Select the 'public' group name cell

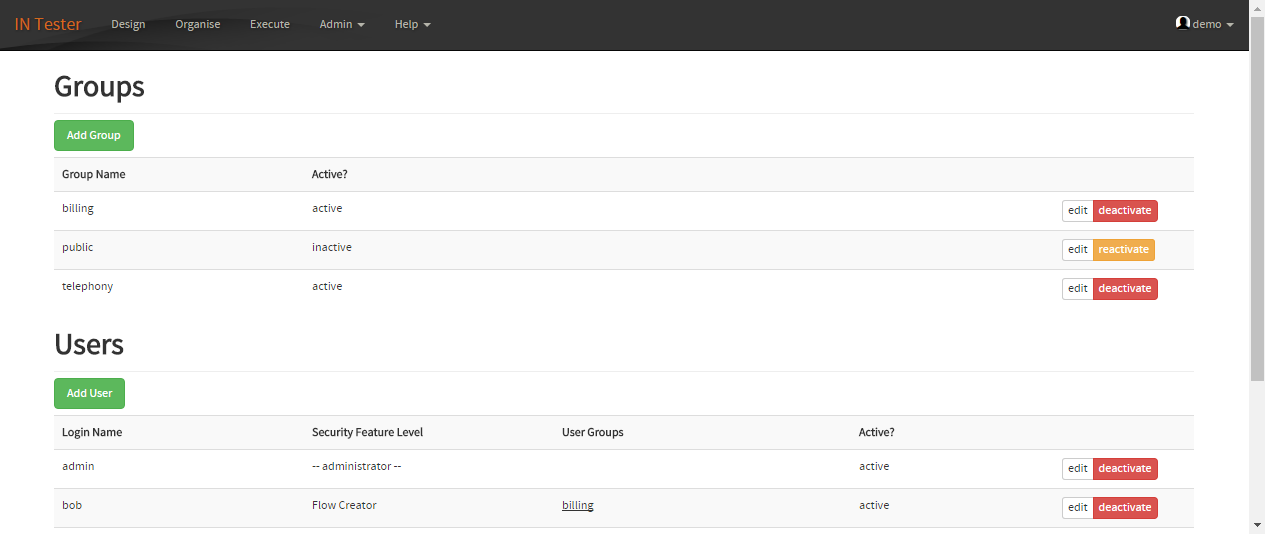[77, 247]
